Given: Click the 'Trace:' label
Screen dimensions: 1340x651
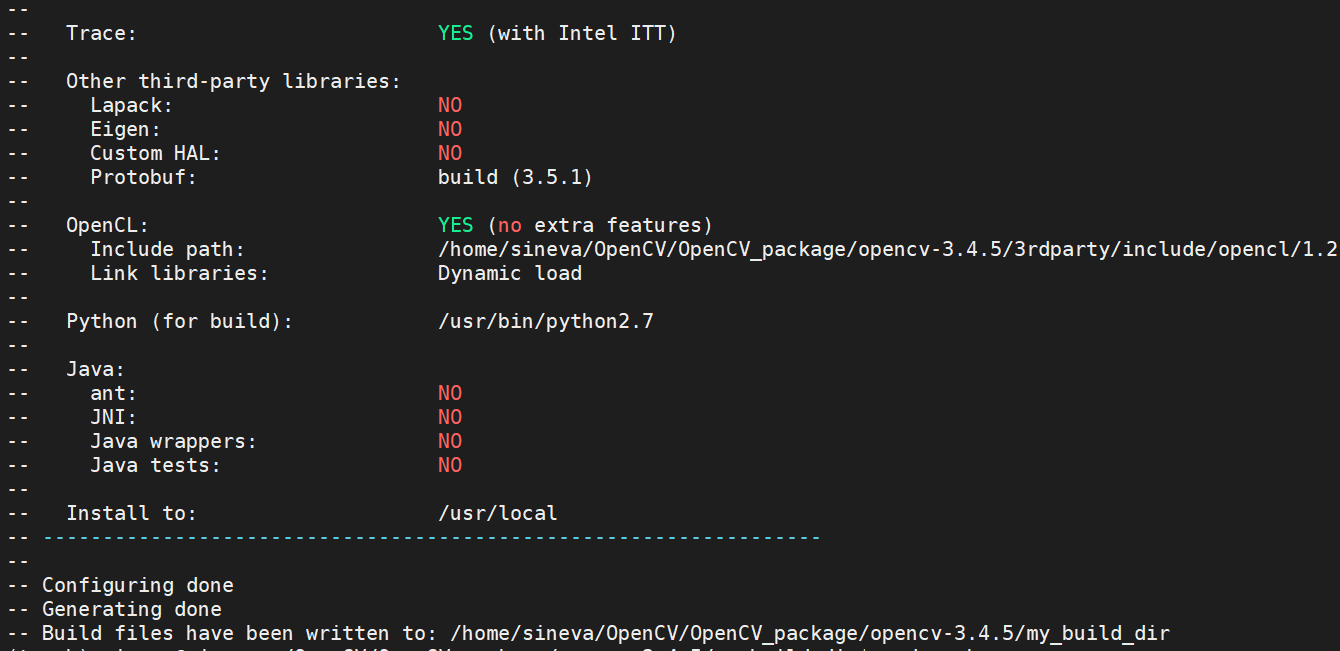Looking at the screenshot, I should tap(102, 33).
